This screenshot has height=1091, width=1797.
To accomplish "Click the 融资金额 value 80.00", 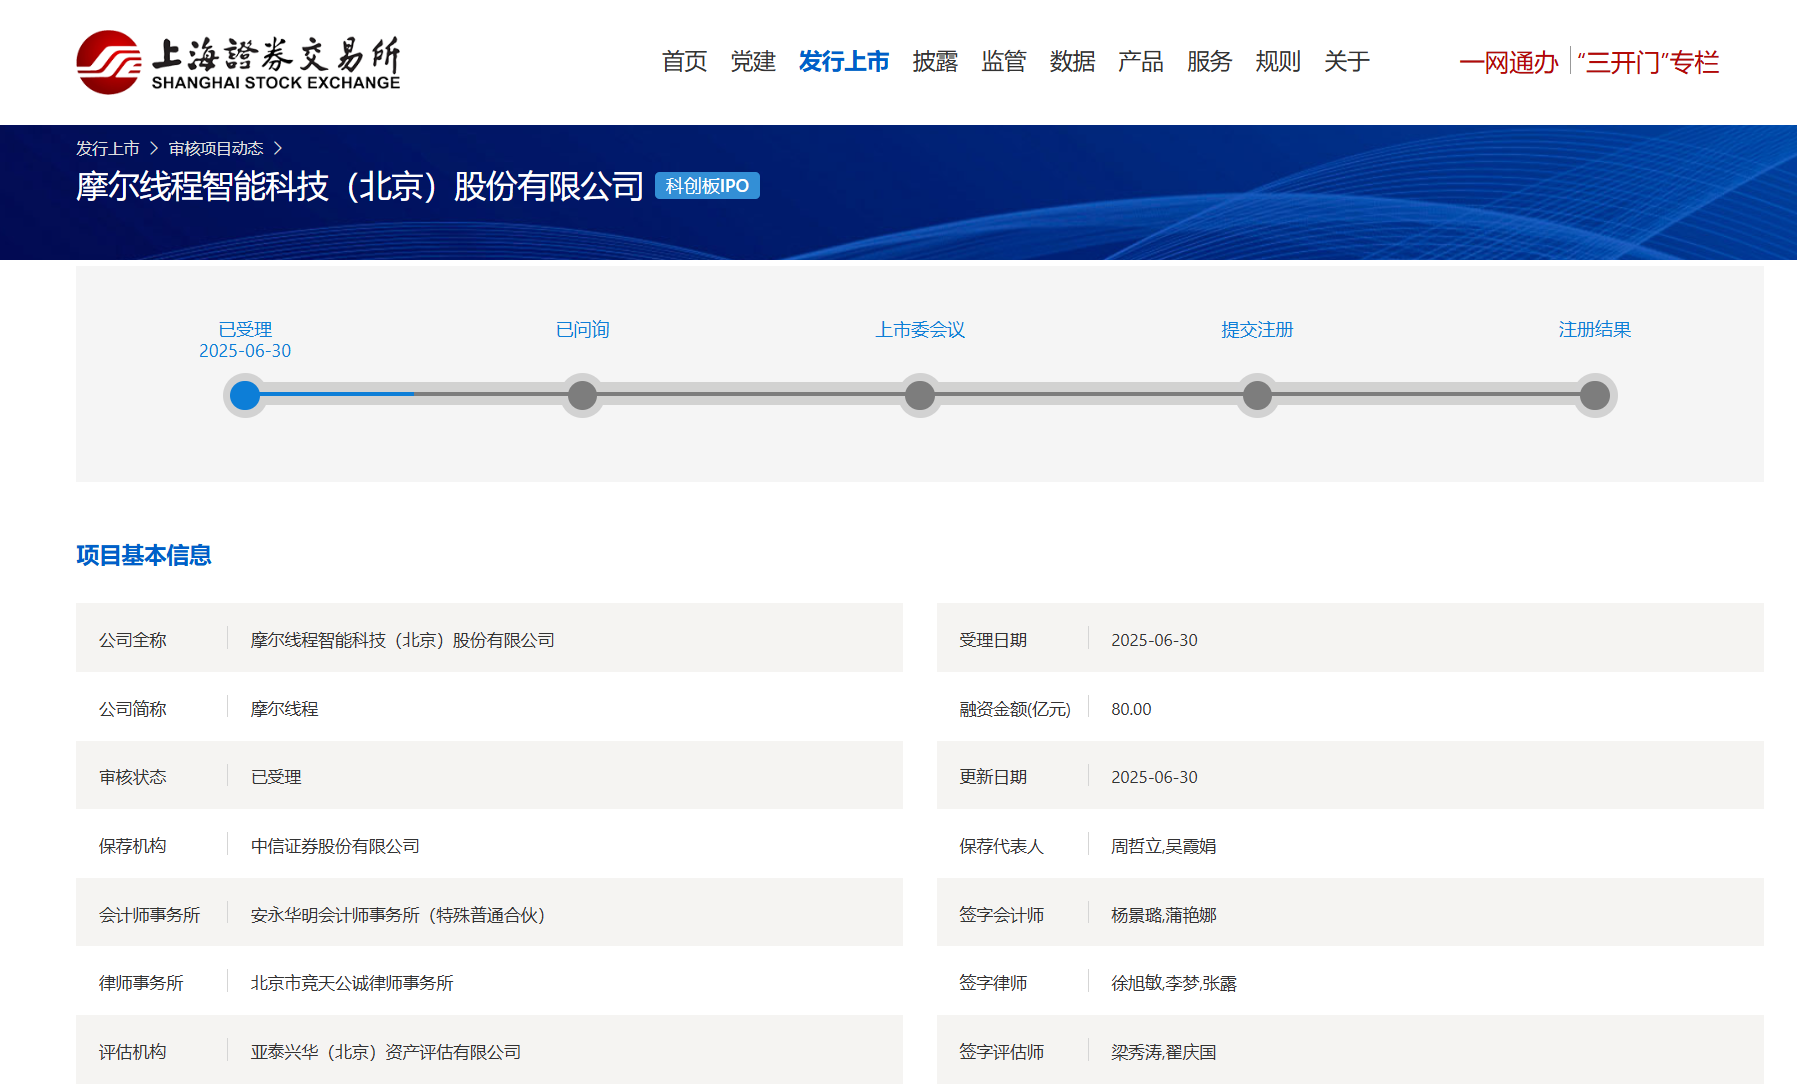I will click(1131, 709).
